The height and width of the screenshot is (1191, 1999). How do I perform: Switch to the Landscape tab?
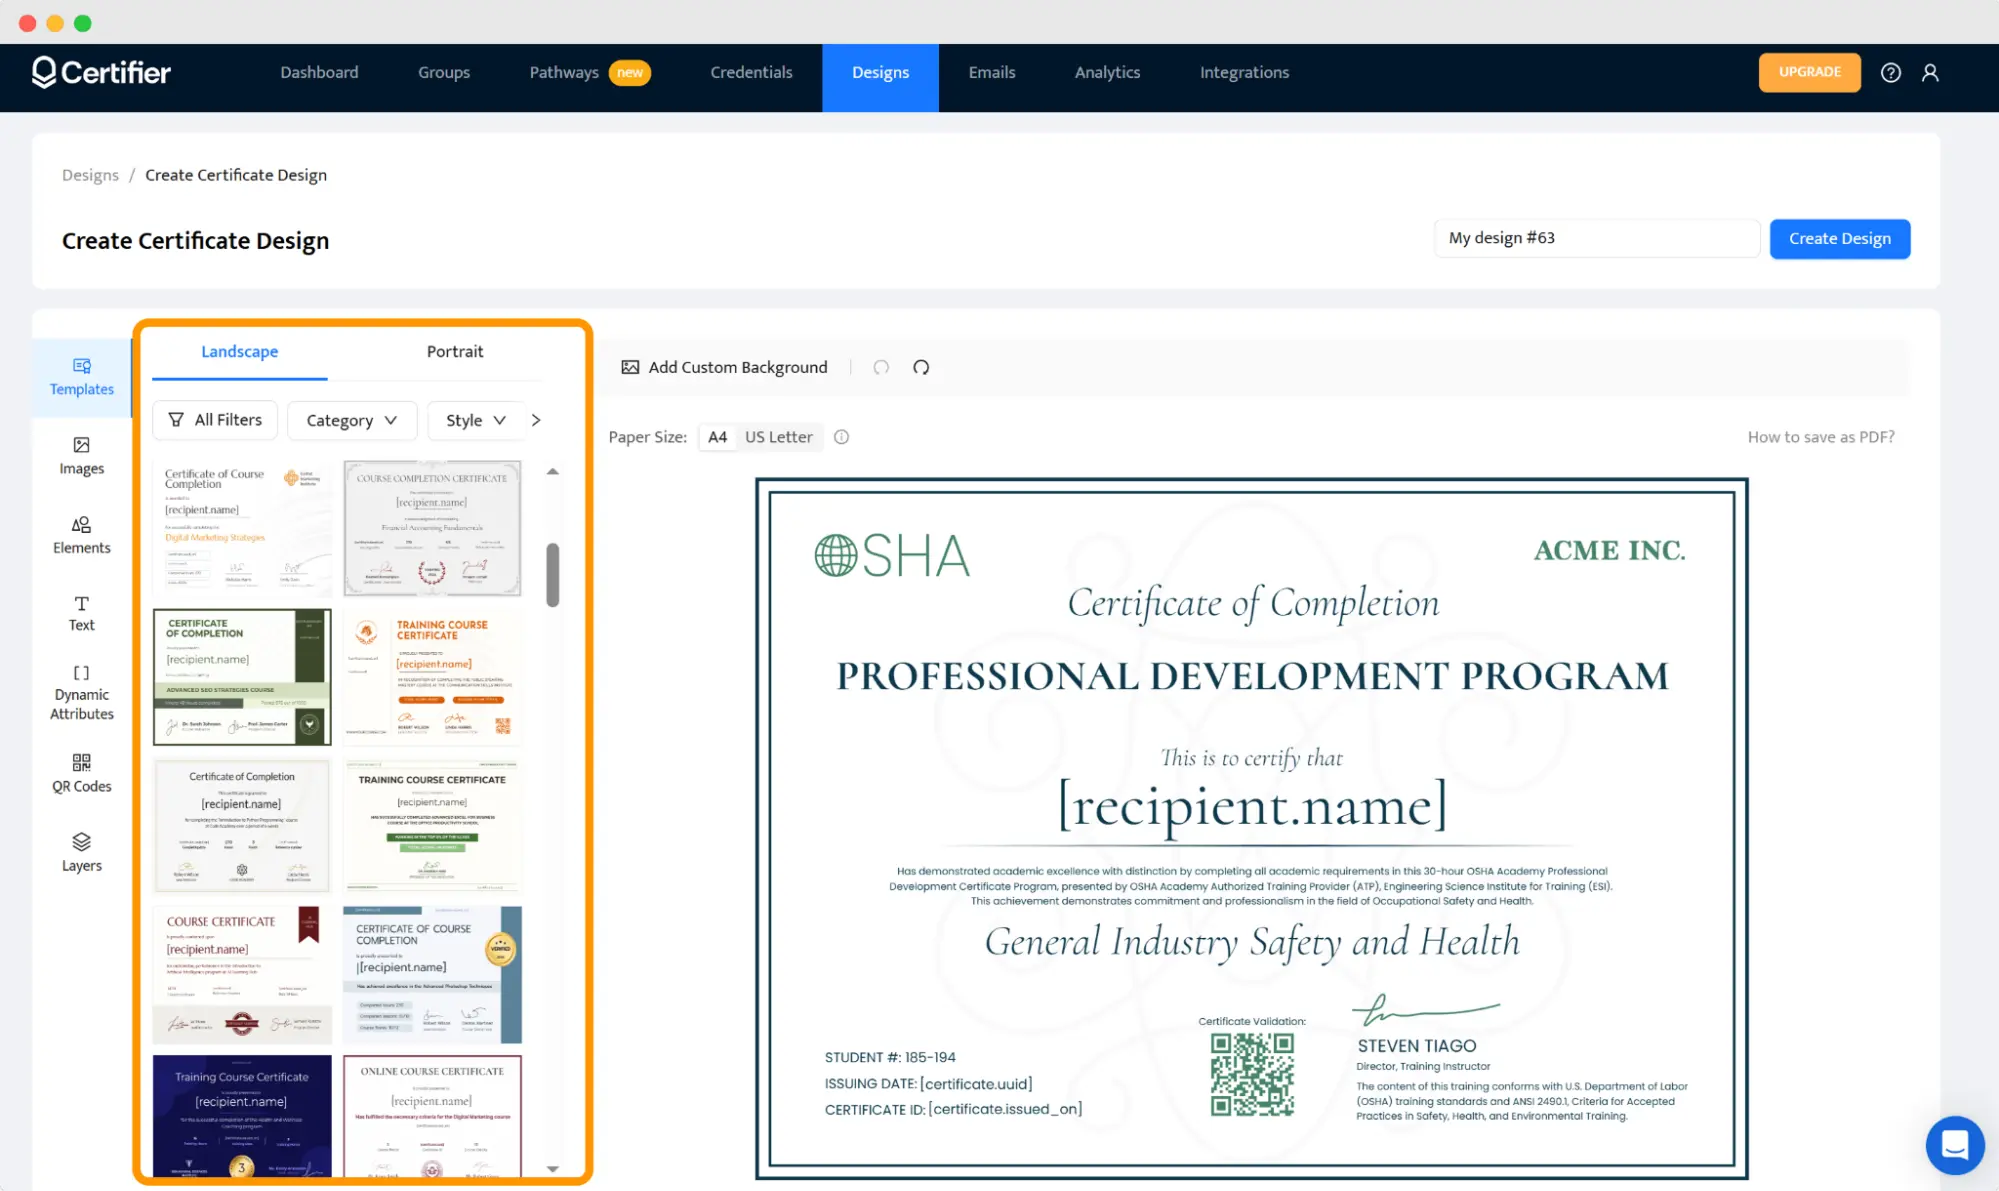[x=240, y=352]
